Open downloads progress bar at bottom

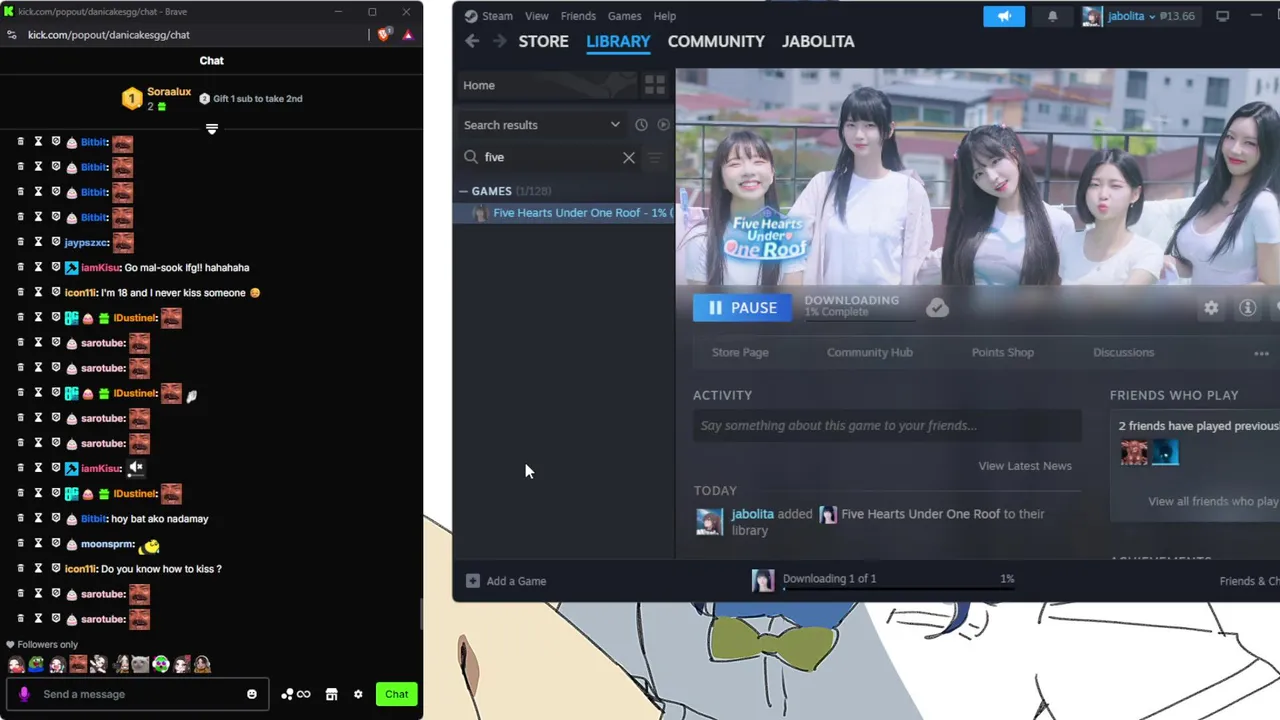click(x=898, y=589)
